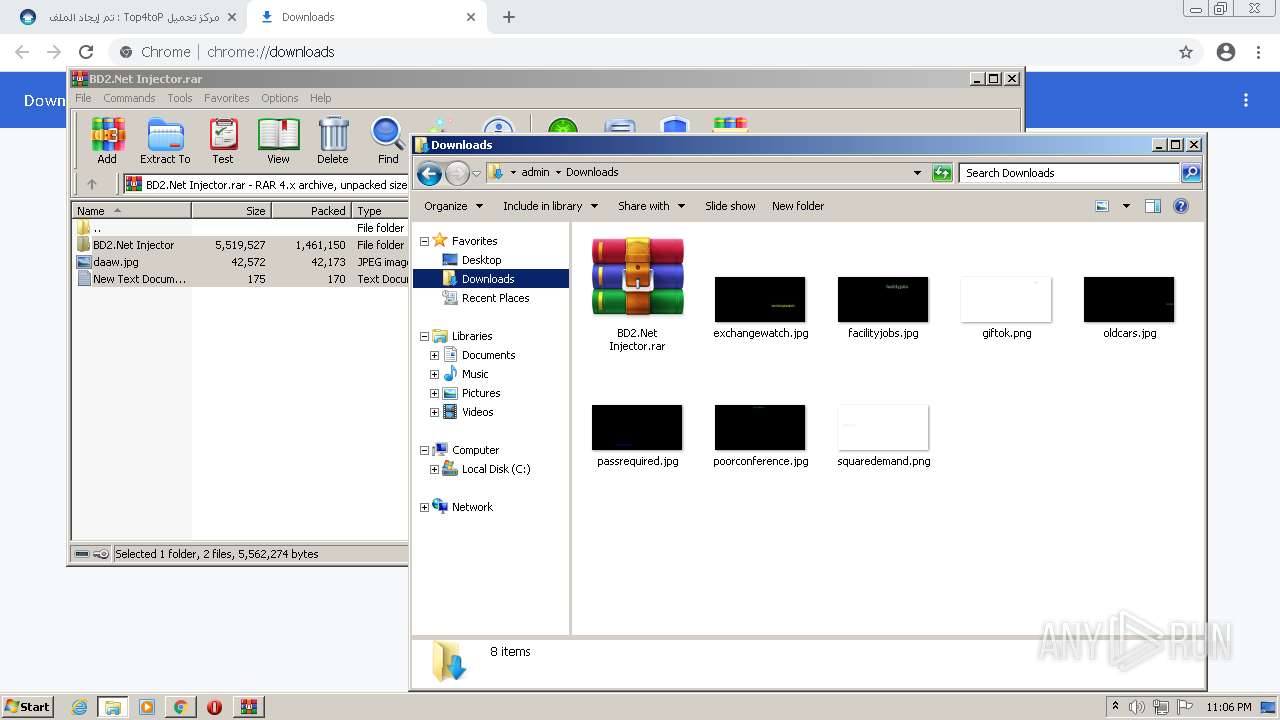Click the Slide show button
Screen dimensions: 1280x720
(730, 206)
